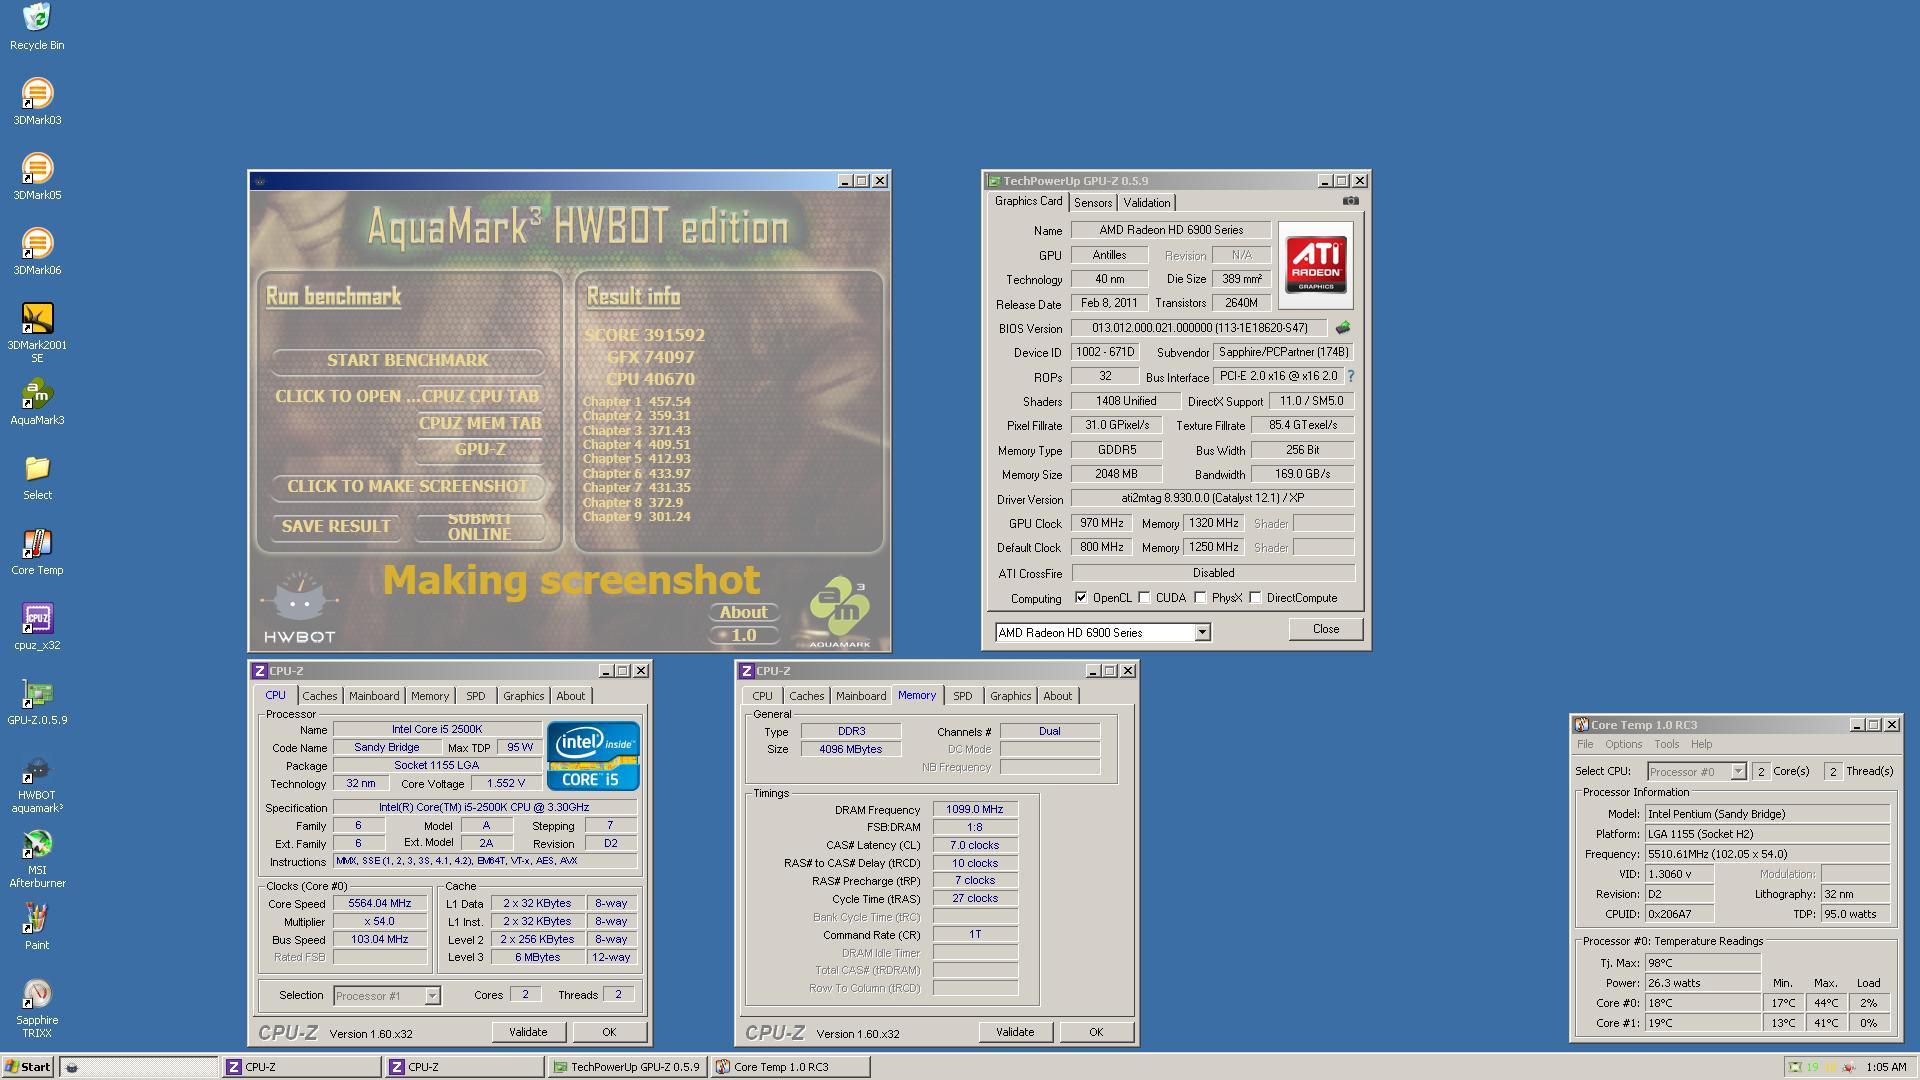Open the File menu in Core Temp

coord(1585,745)
